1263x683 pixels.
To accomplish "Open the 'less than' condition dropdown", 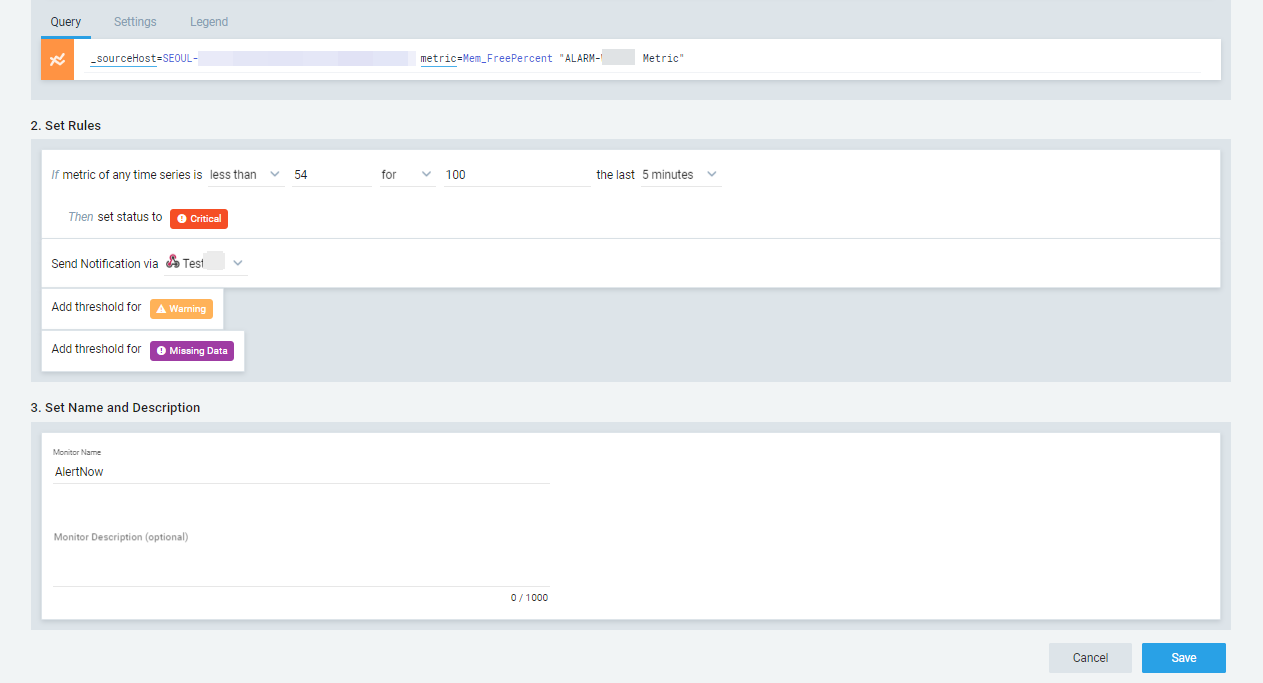I will pyautogui.click(x=245, y=175).
